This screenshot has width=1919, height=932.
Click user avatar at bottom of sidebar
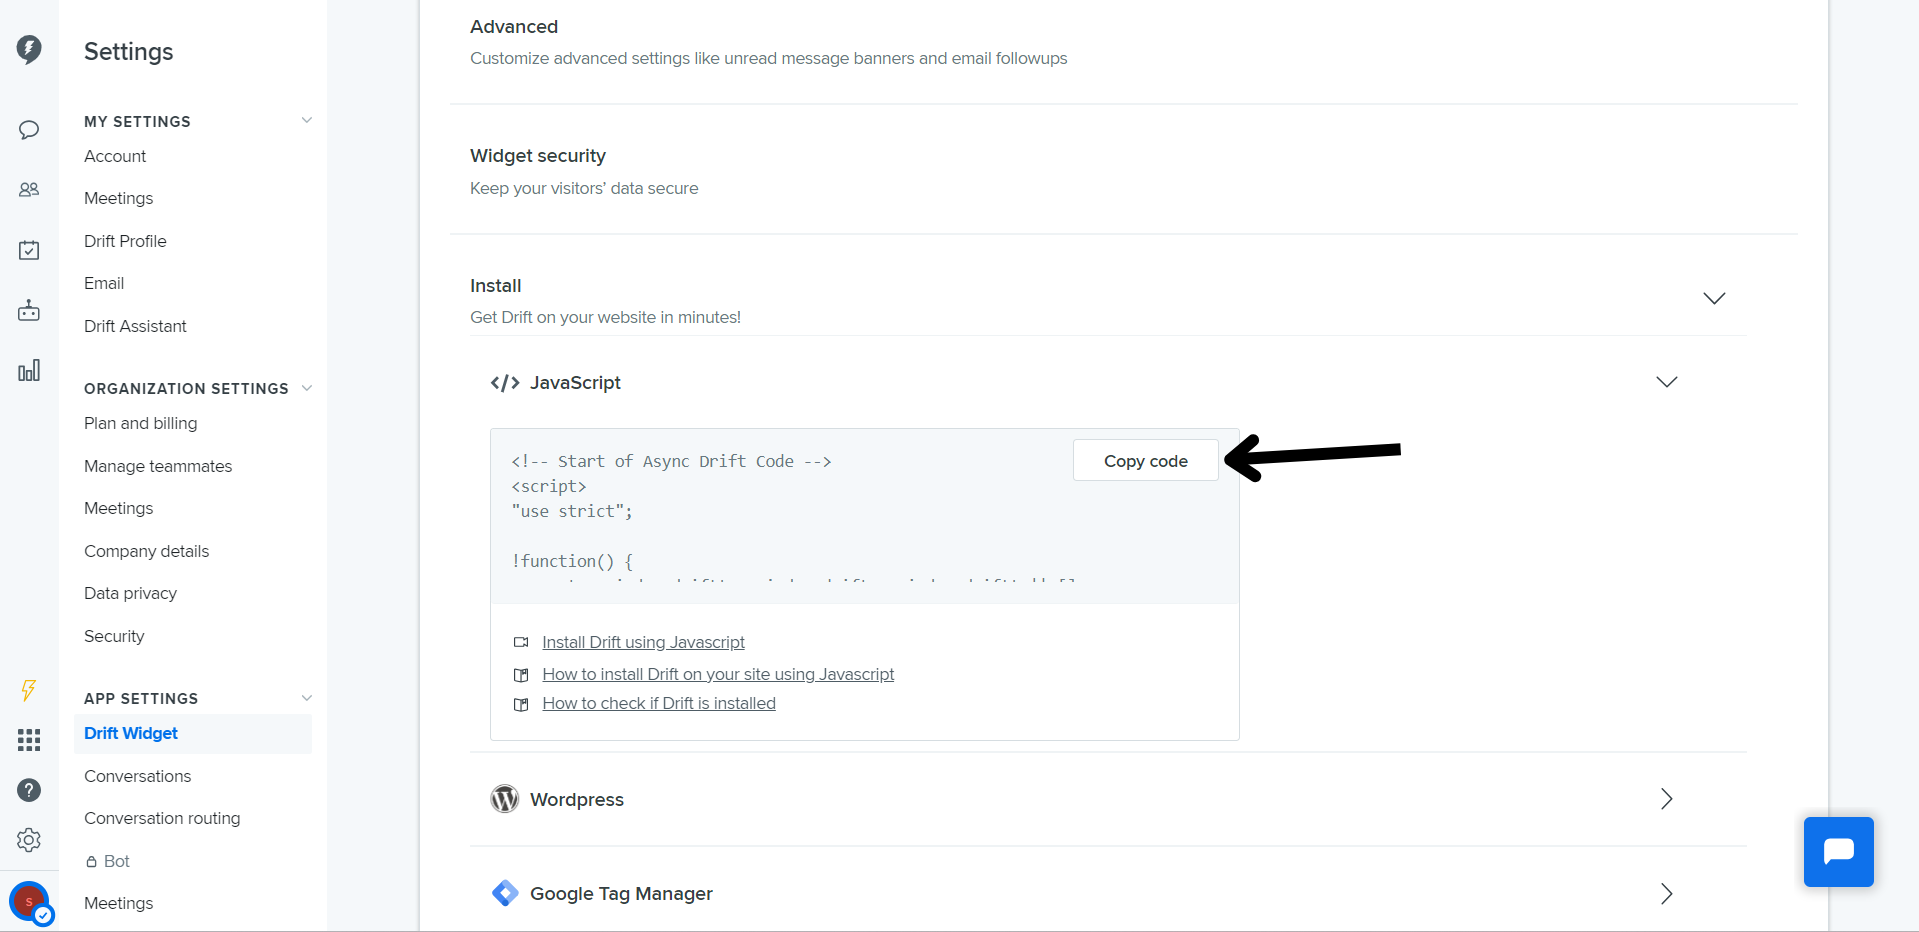(x=30, y=902)
